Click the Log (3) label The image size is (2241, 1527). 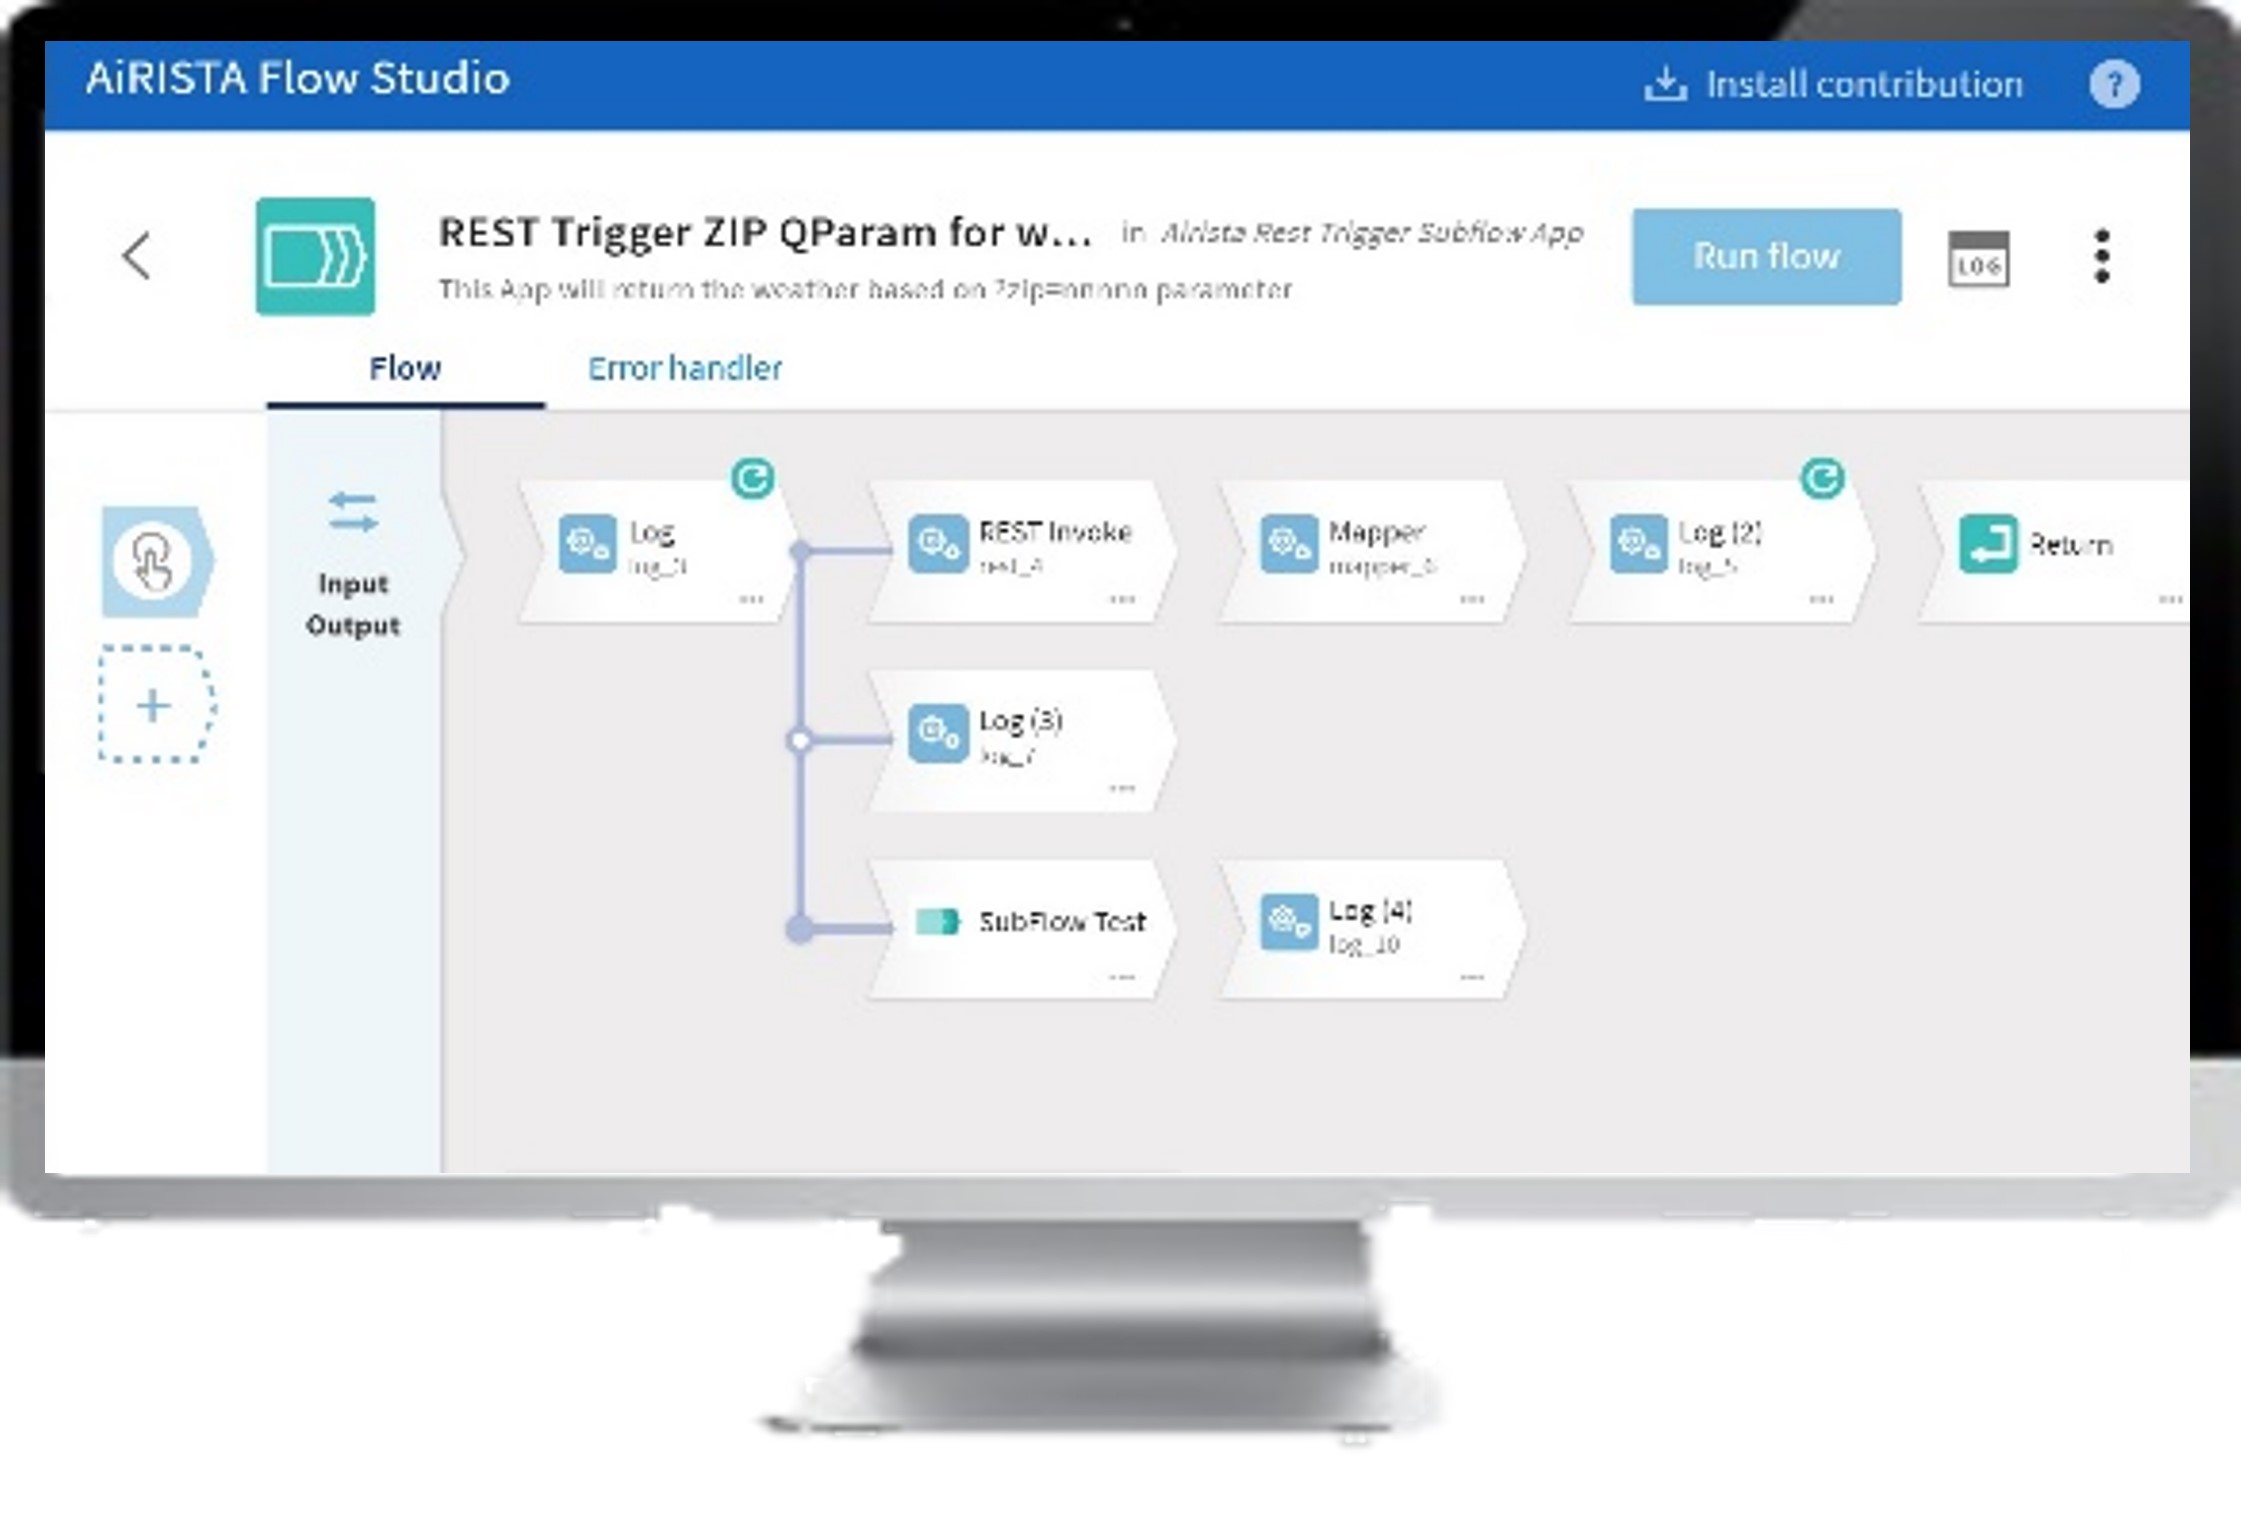1020,721
